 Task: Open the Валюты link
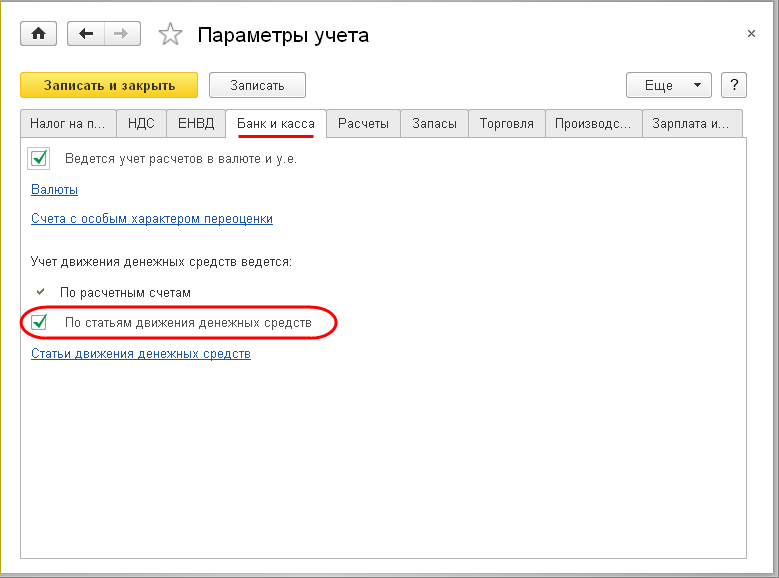pos(54,189)
